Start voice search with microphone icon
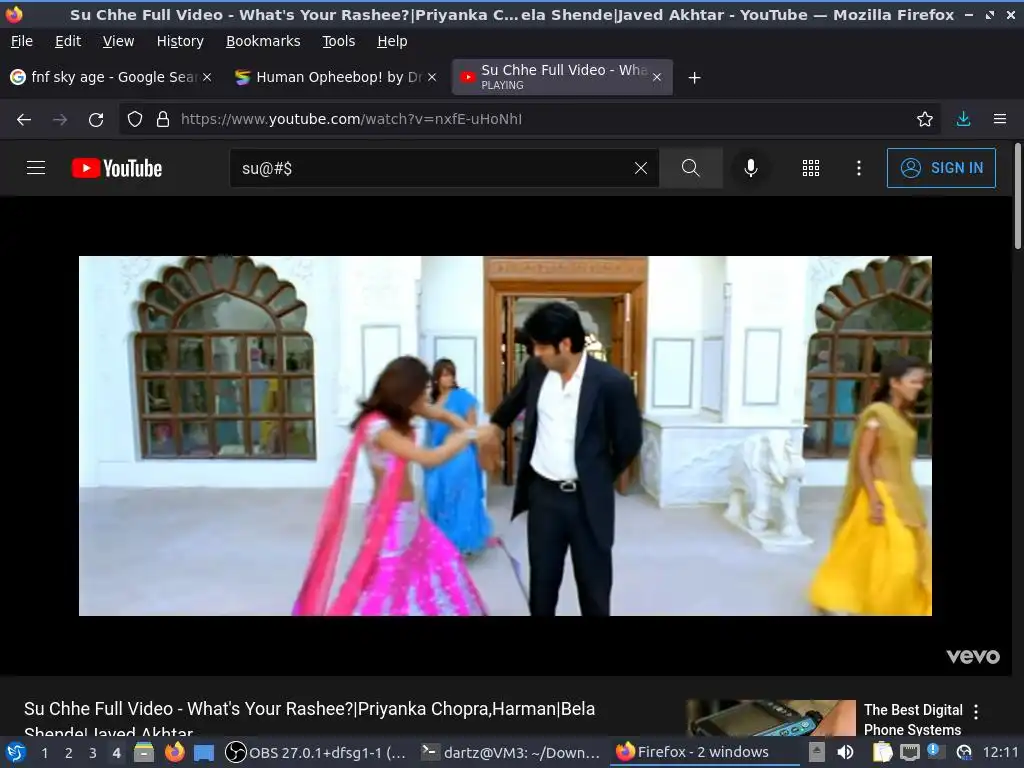The height and width of the screenshot is (768, 1024). [x=751, y=168]
